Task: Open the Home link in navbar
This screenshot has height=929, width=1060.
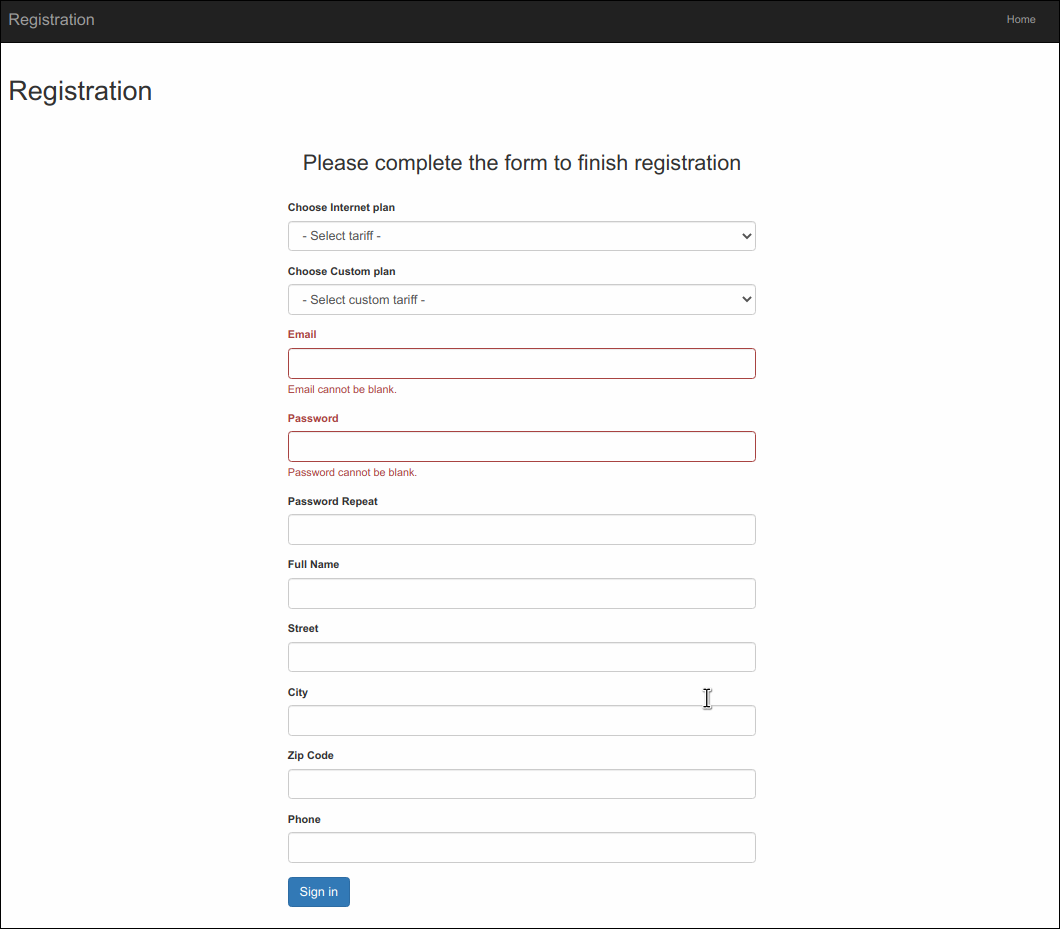Action: pos(1020,20)
